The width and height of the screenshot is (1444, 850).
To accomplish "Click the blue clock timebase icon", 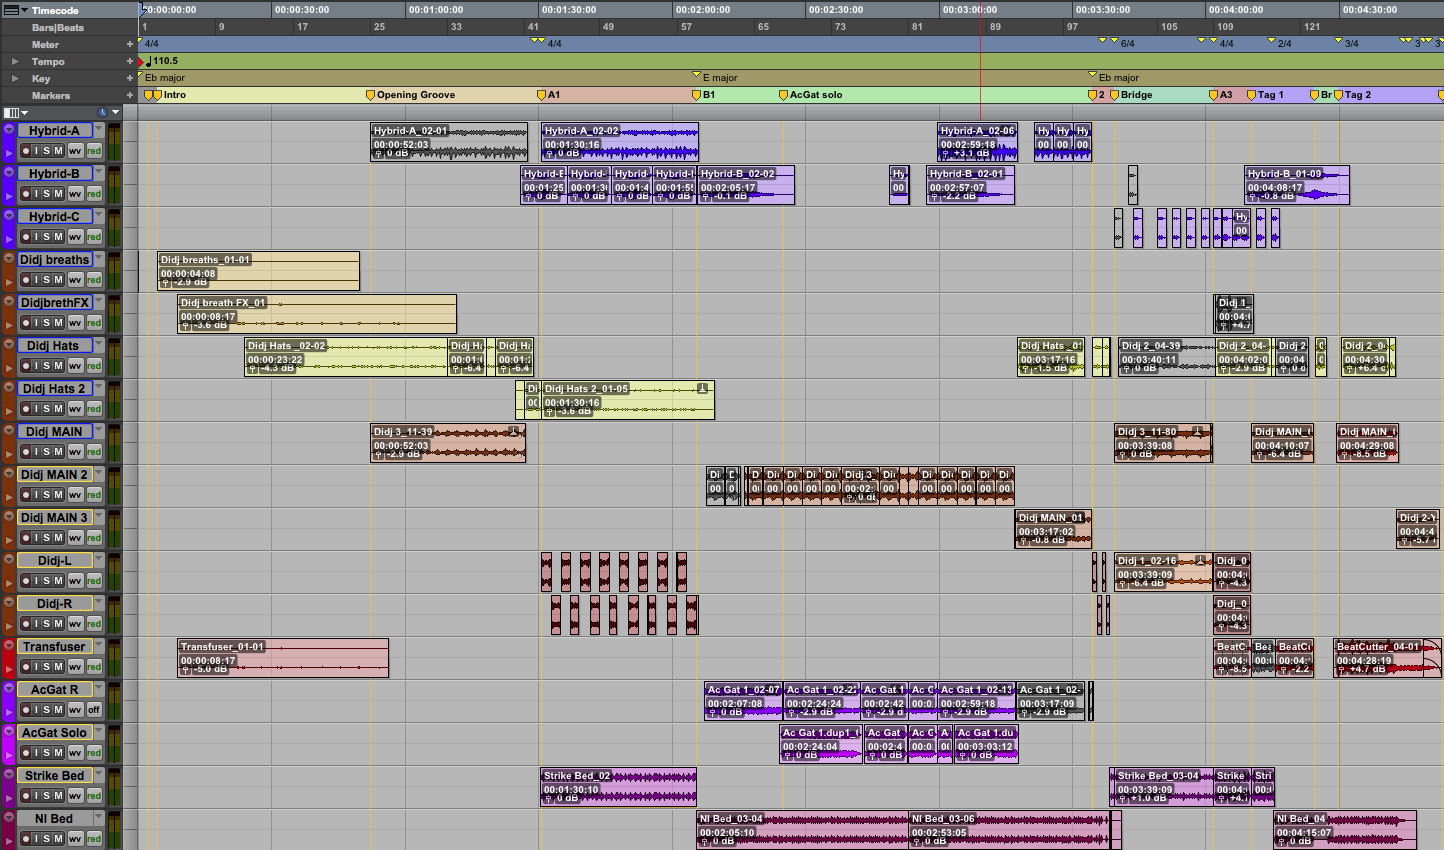I will tap(102, 112).
